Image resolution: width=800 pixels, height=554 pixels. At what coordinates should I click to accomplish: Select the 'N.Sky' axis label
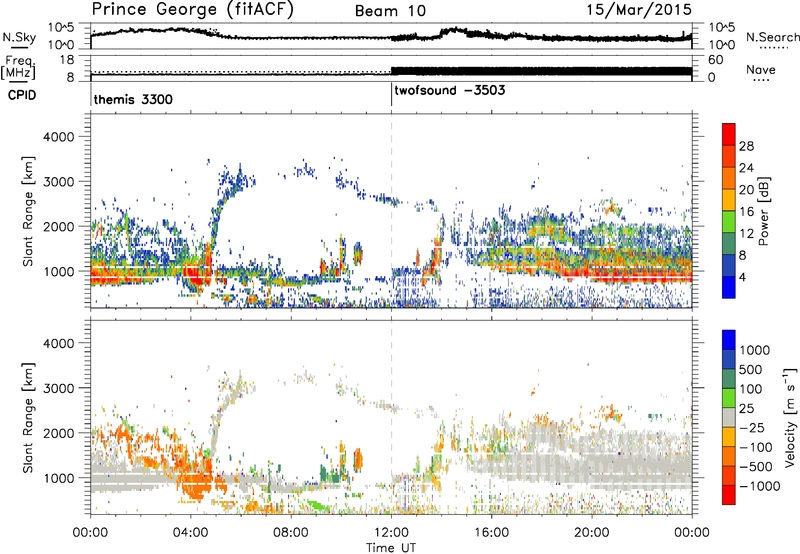click(19, 37)
